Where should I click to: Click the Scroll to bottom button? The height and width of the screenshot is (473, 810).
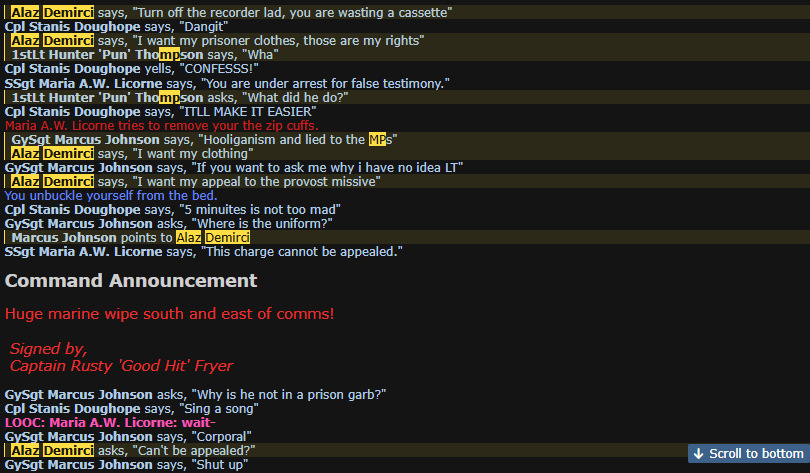tap(749, 453)
